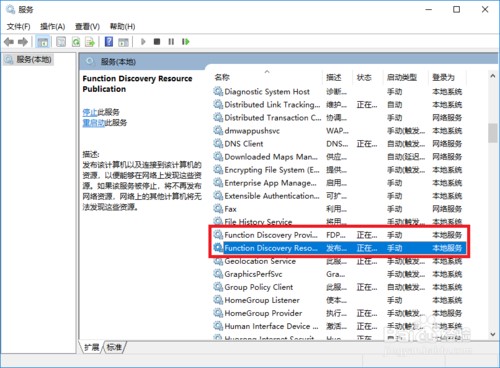Viewport: 500px width, 368px height.
Task: Sort by the 名称 column header
Action: pos(267,77)
